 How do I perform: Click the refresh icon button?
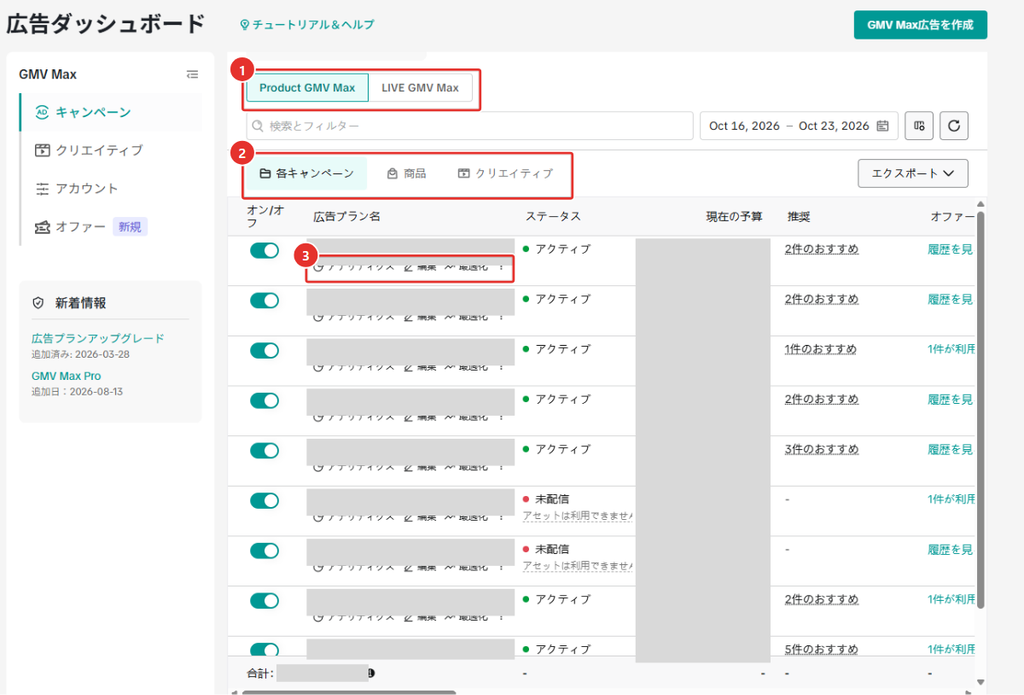point(953,125)
